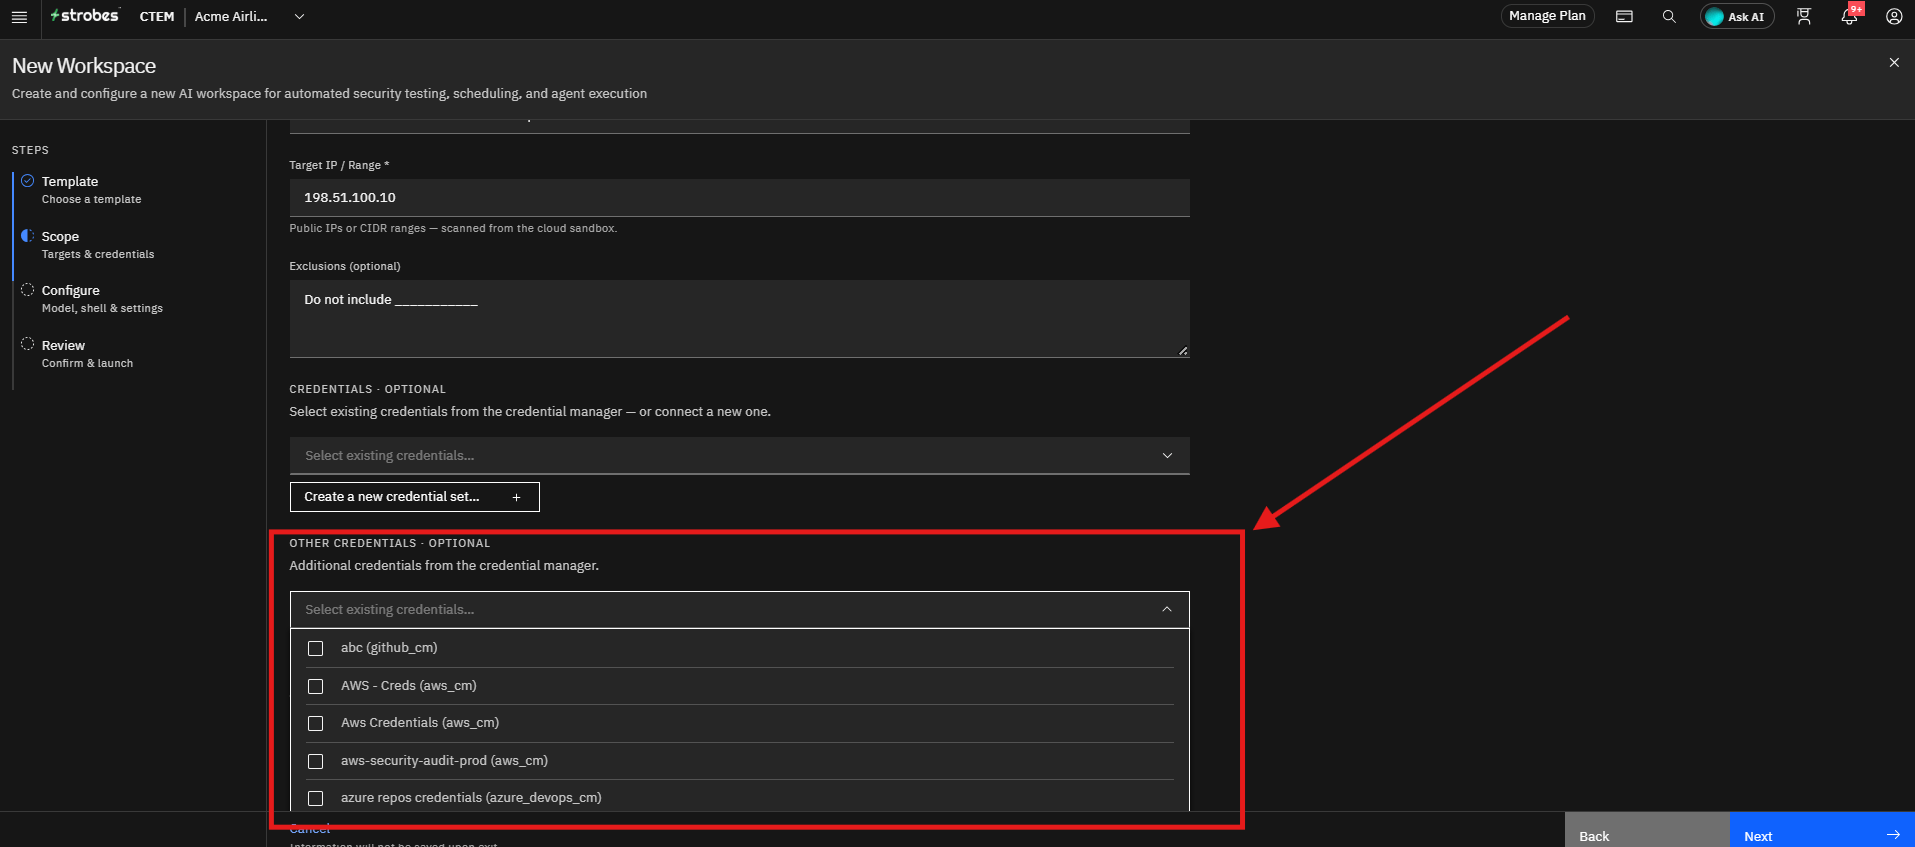Click Create a new credential set
Image resolution: width=1915 pixels, height=847 pixels.
414,497
